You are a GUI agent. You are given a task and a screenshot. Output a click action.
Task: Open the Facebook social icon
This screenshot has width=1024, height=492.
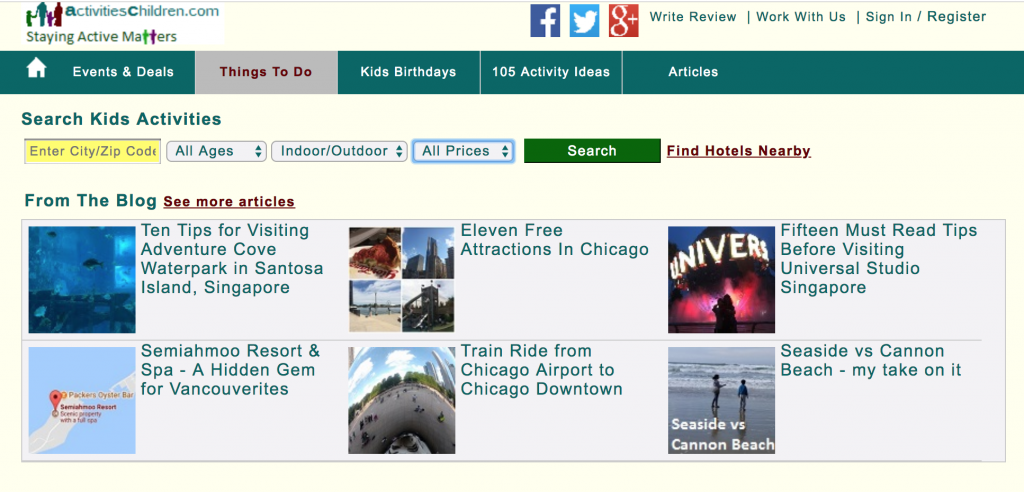pyautogui.click(x=545, y=20)
